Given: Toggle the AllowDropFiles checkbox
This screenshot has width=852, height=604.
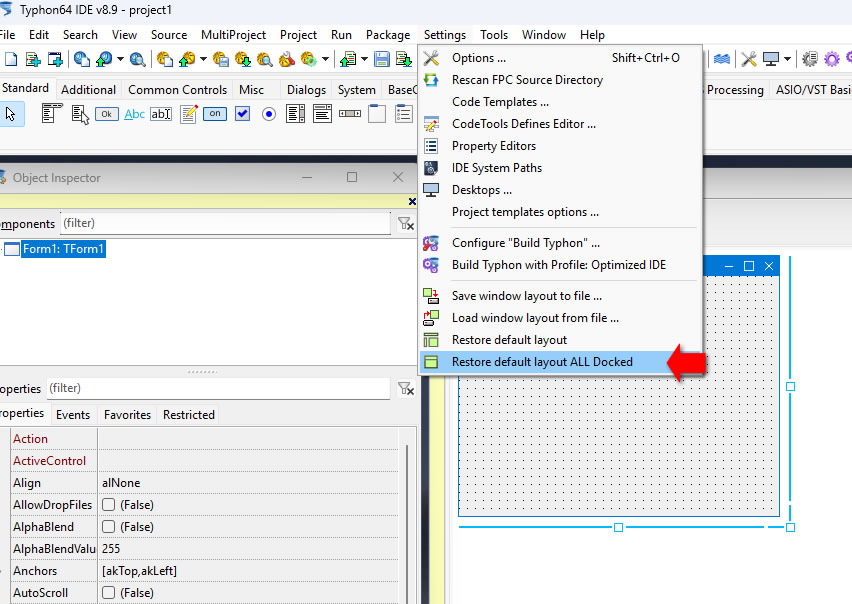Looking at the screenshot, I should pos(108,505).
